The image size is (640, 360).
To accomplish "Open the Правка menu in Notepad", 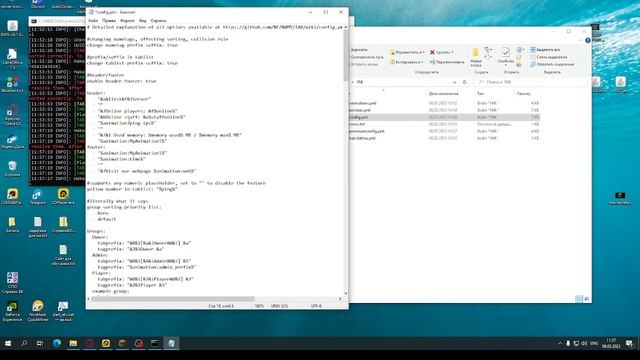I will point(109,20).
